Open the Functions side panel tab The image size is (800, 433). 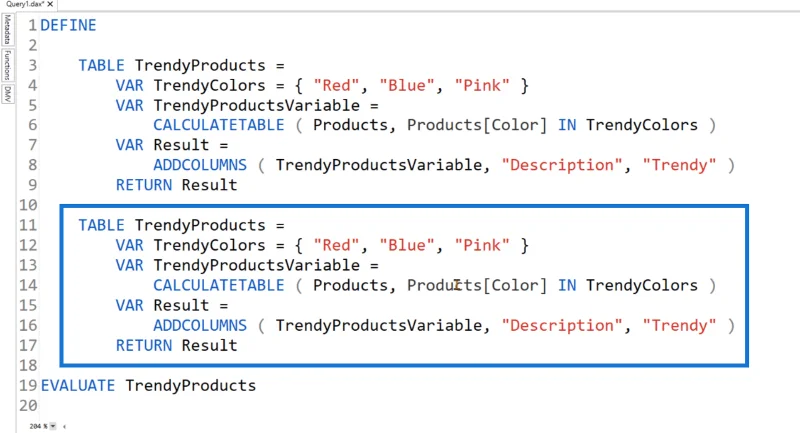tap(8, 65)
